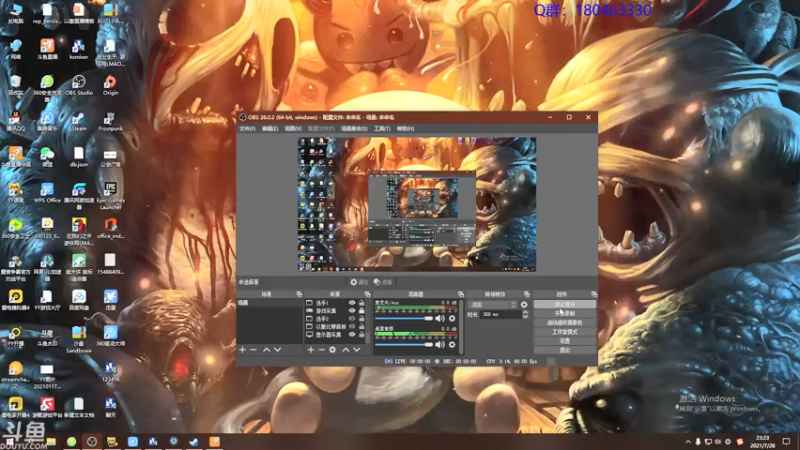
Task: Move scene up in Scenes panel
Action: pos(266,349)
